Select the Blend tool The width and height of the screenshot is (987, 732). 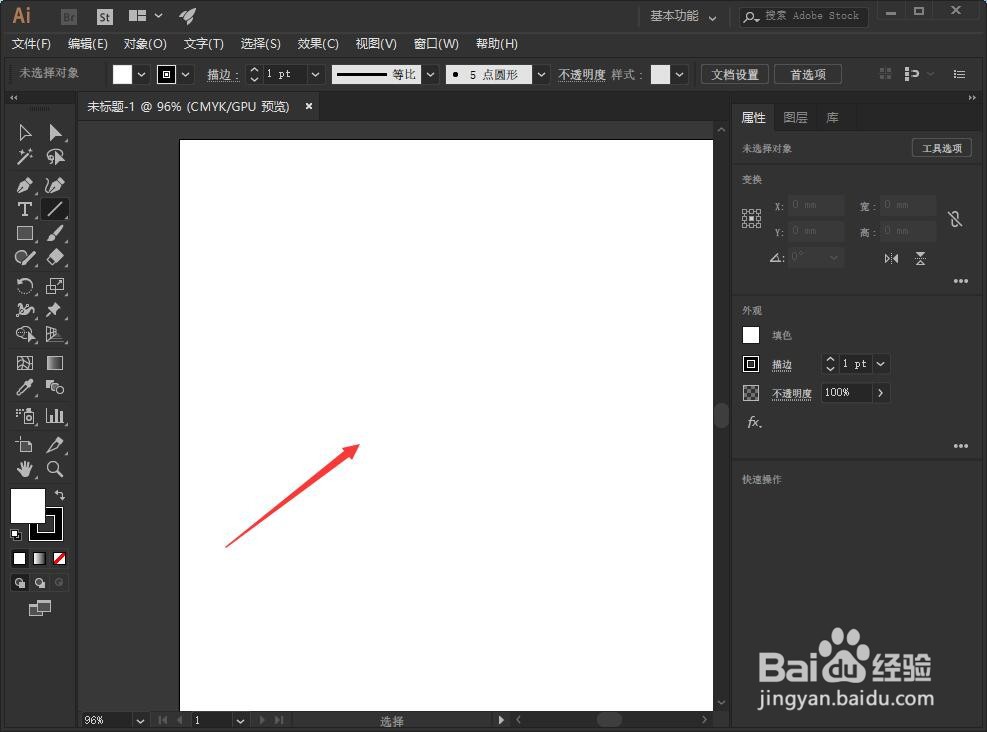click(55, 387)
